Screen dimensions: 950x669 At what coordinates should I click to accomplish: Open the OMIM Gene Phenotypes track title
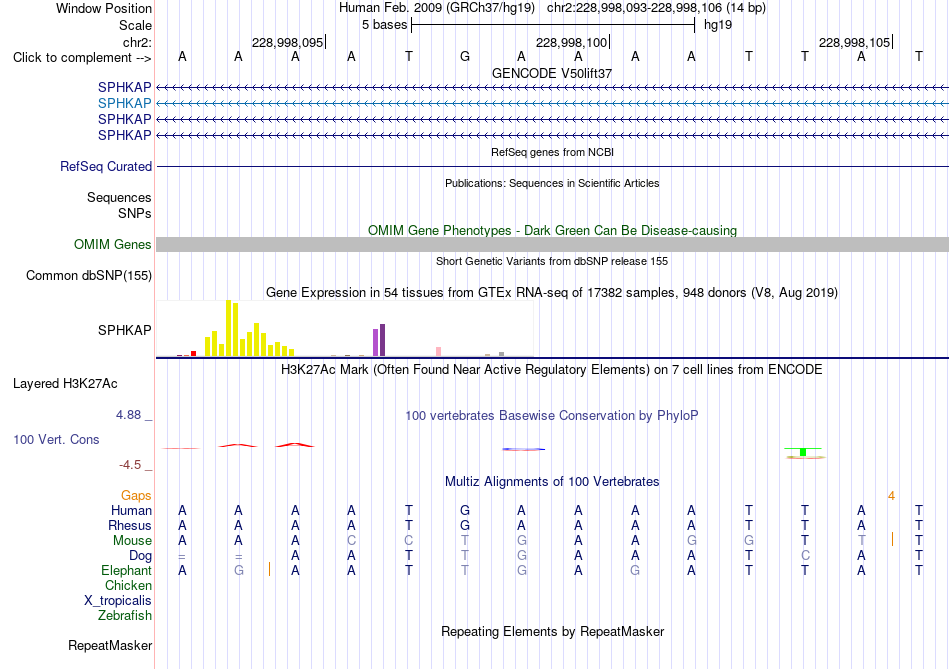[x=552, y=230]
